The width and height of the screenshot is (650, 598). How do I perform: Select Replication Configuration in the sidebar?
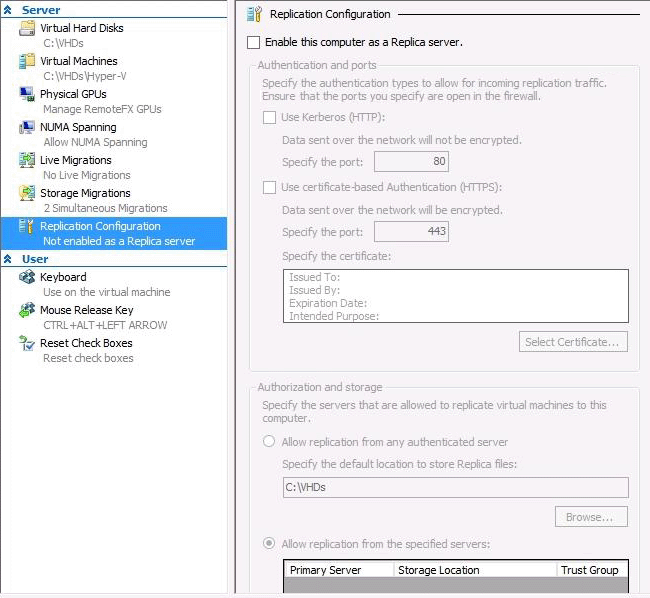[100, 226]
